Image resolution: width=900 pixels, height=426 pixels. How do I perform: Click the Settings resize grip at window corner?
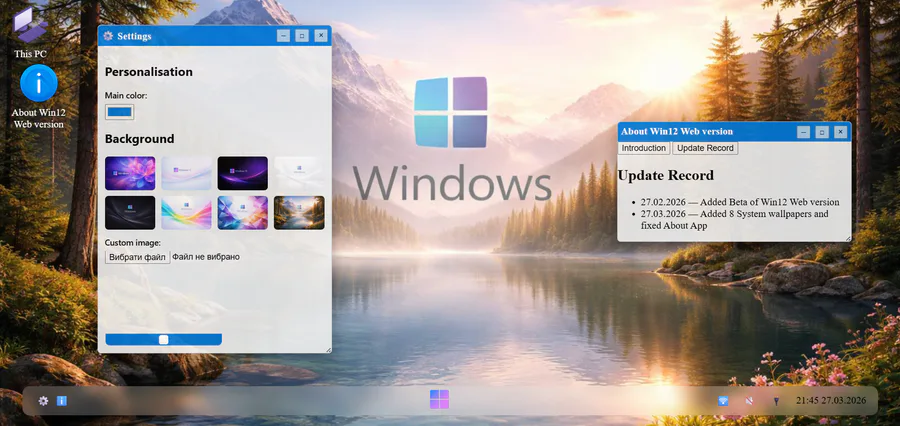[328, 349]
